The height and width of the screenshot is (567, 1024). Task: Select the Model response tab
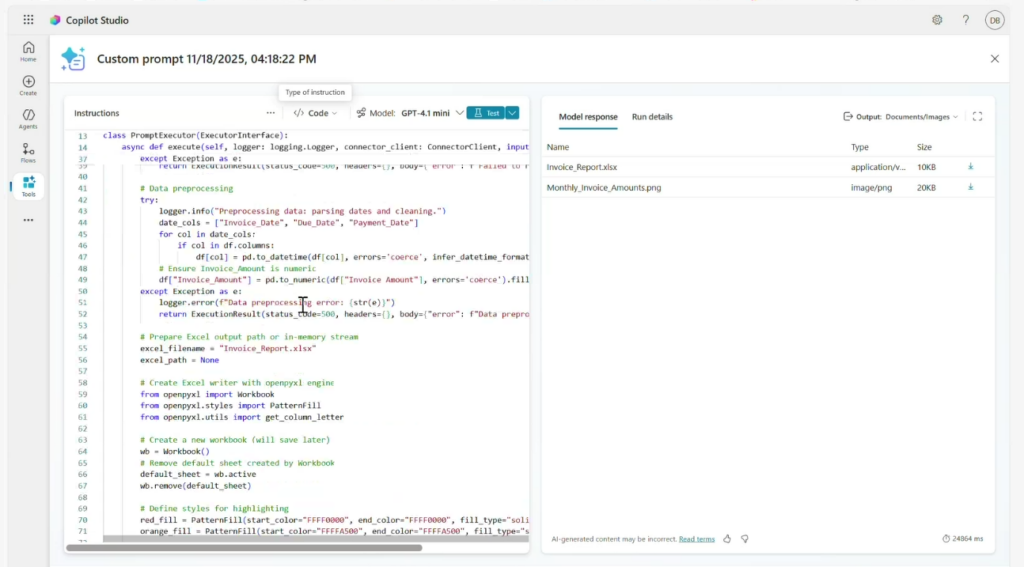pos(588,117)
